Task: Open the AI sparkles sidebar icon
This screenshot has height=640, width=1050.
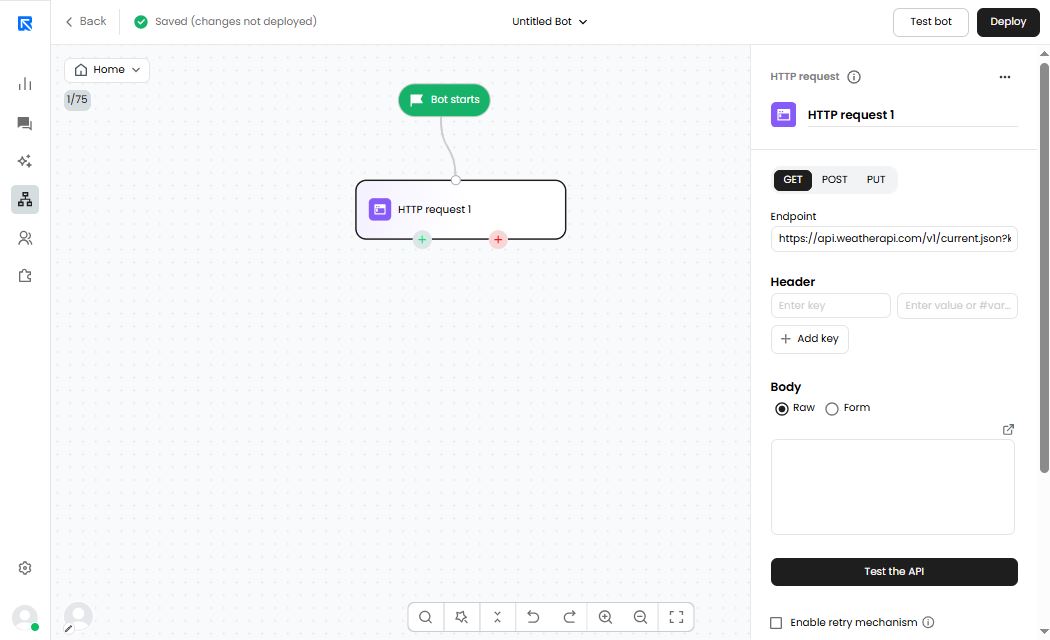Action: (x=25, y=161)
